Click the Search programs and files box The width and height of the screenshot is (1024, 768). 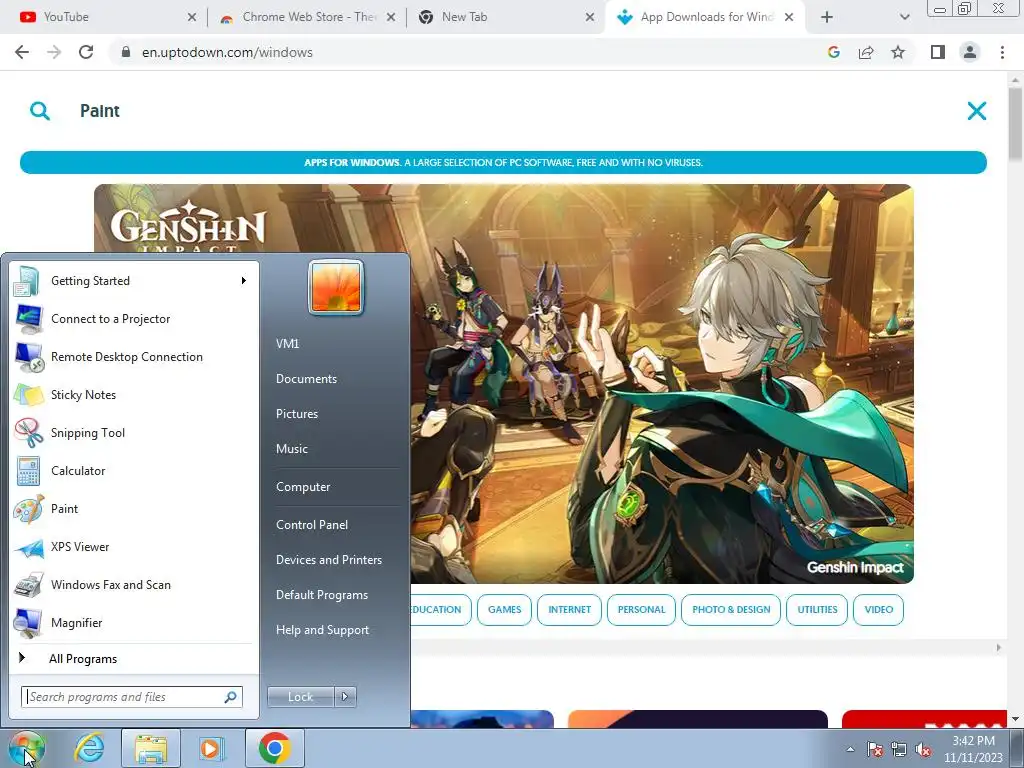click(x=131, y=697)
